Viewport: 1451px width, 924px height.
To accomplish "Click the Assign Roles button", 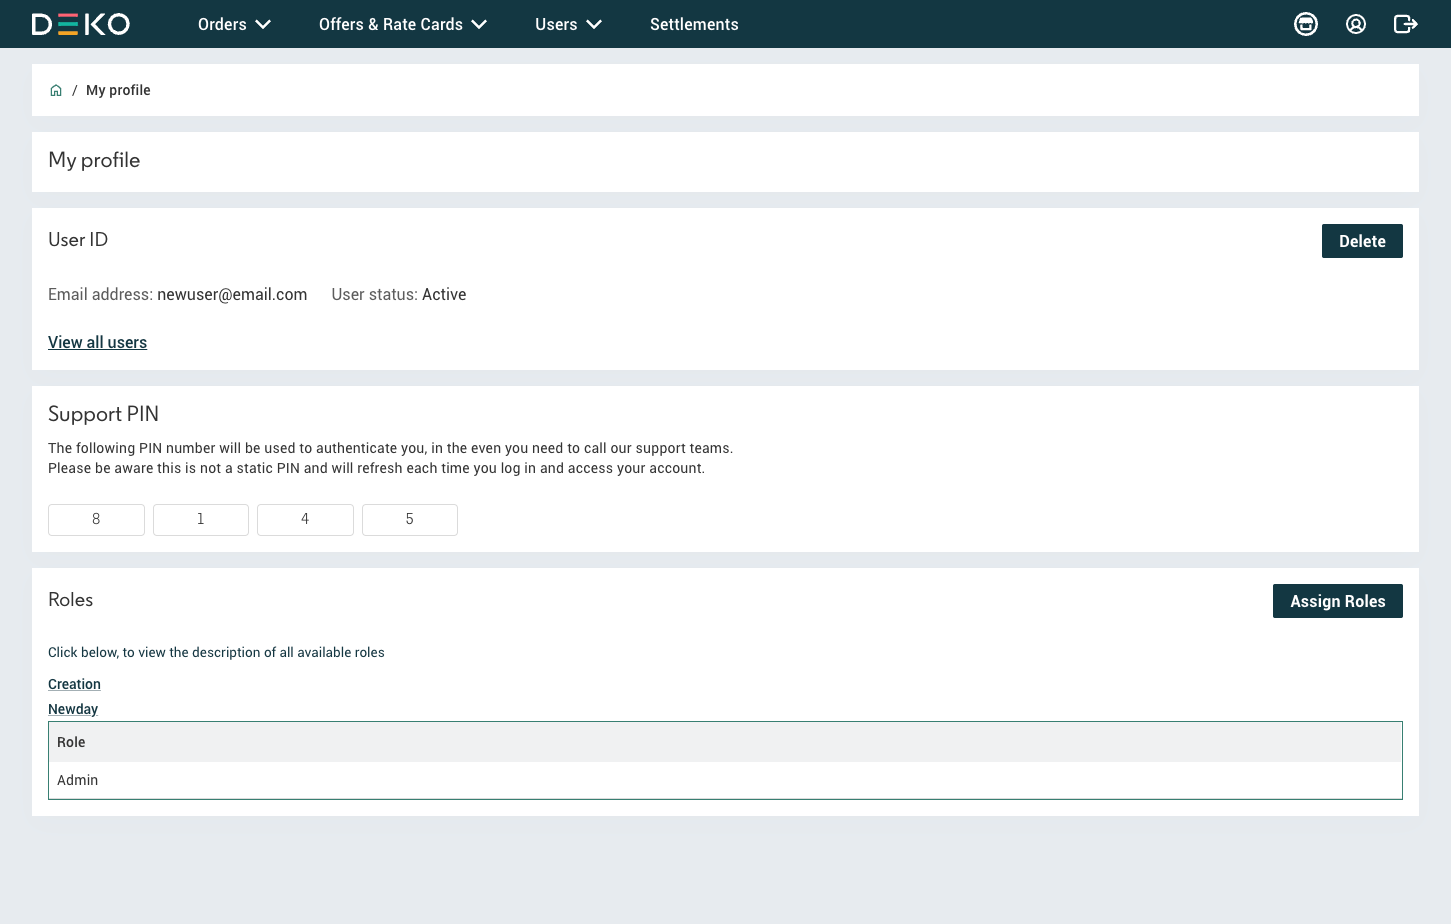I will point(1338,601).
